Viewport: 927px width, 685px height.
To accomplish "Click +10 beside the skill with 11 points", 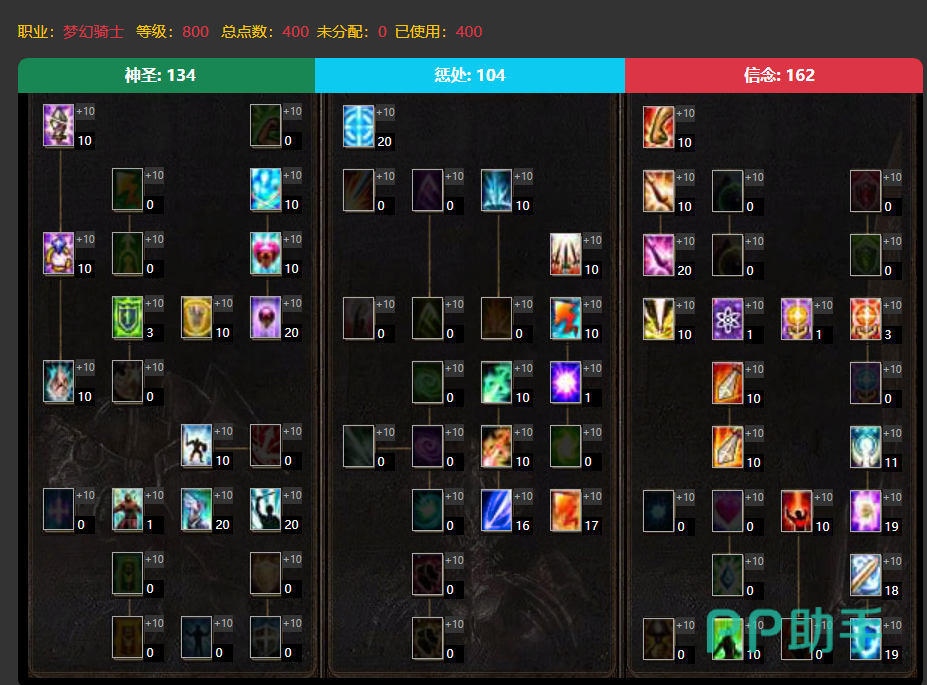I will [x=893, y=433].
